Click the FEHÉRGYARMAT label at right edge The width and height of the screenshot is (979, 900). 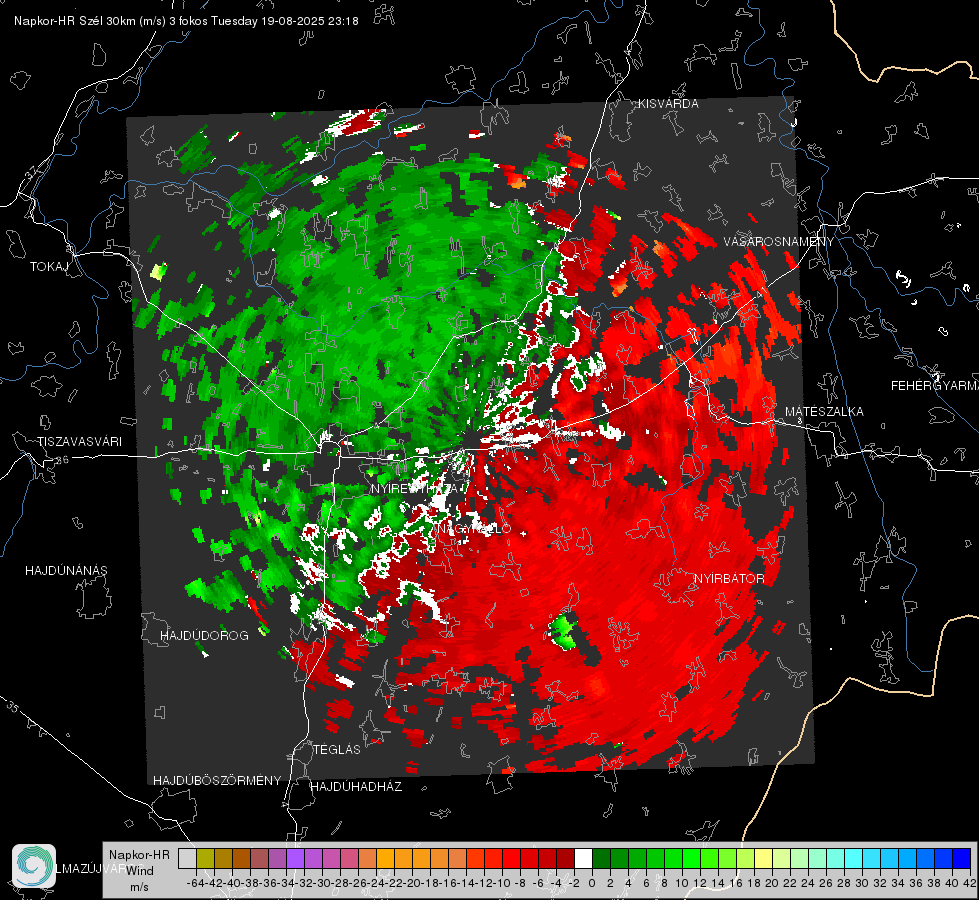[x=934, y=386]
